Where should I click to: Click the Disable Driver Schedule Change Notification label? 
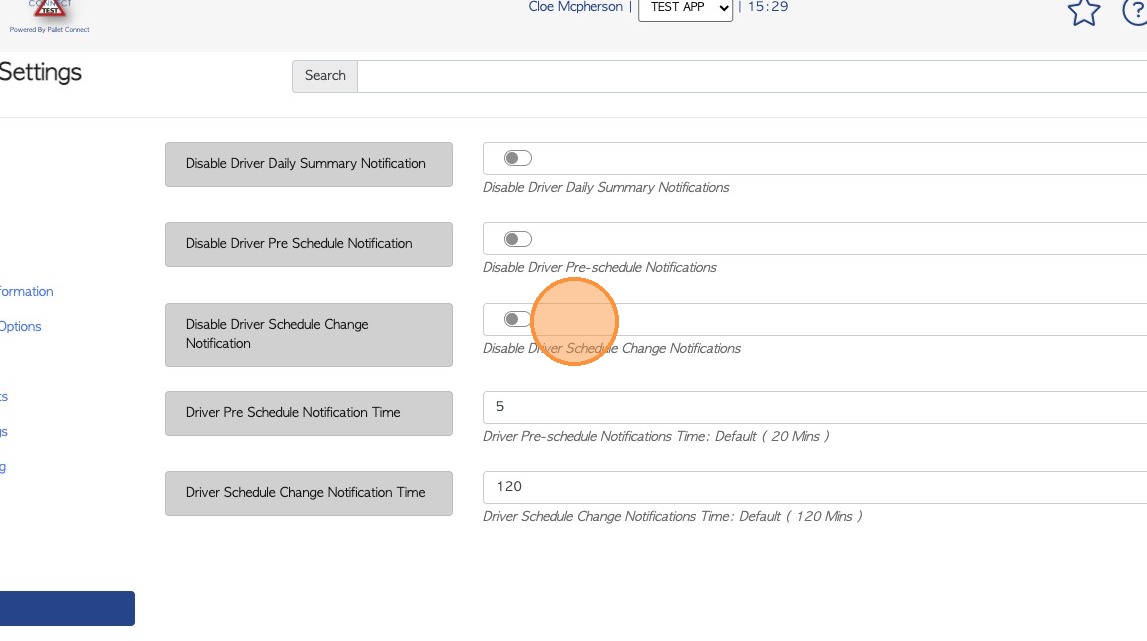[x=308, y=334]
